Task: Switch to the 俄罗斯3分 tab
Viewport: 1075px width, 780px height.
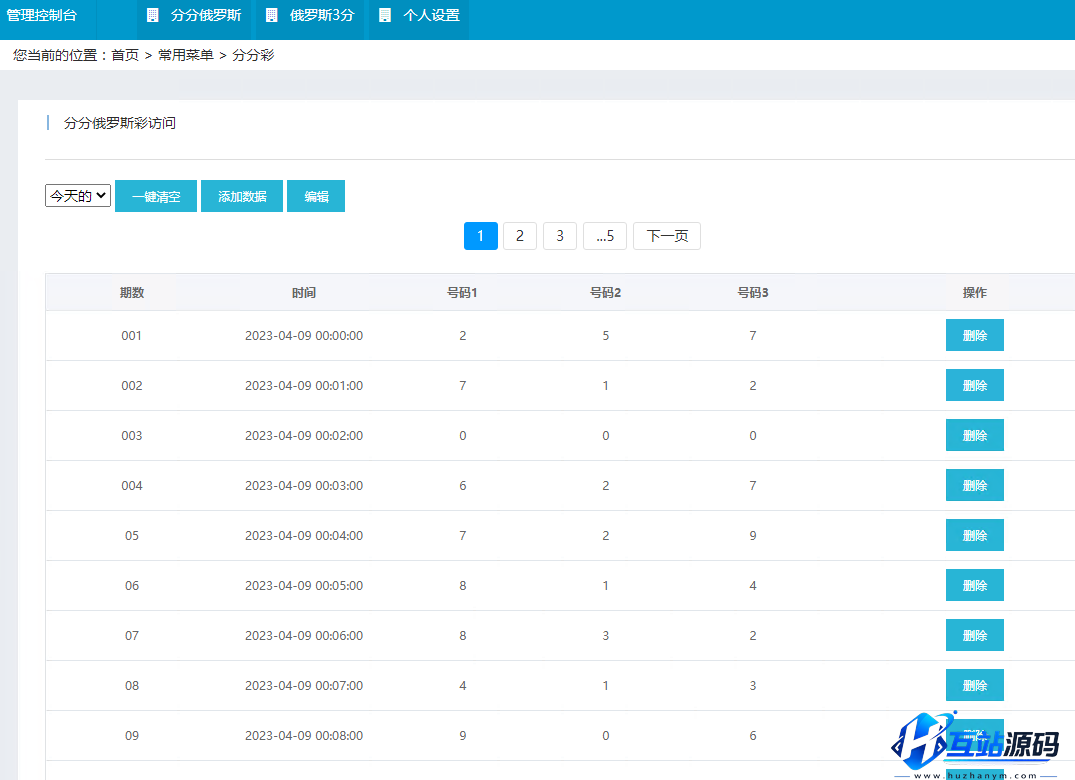Action: click(322, 16)
